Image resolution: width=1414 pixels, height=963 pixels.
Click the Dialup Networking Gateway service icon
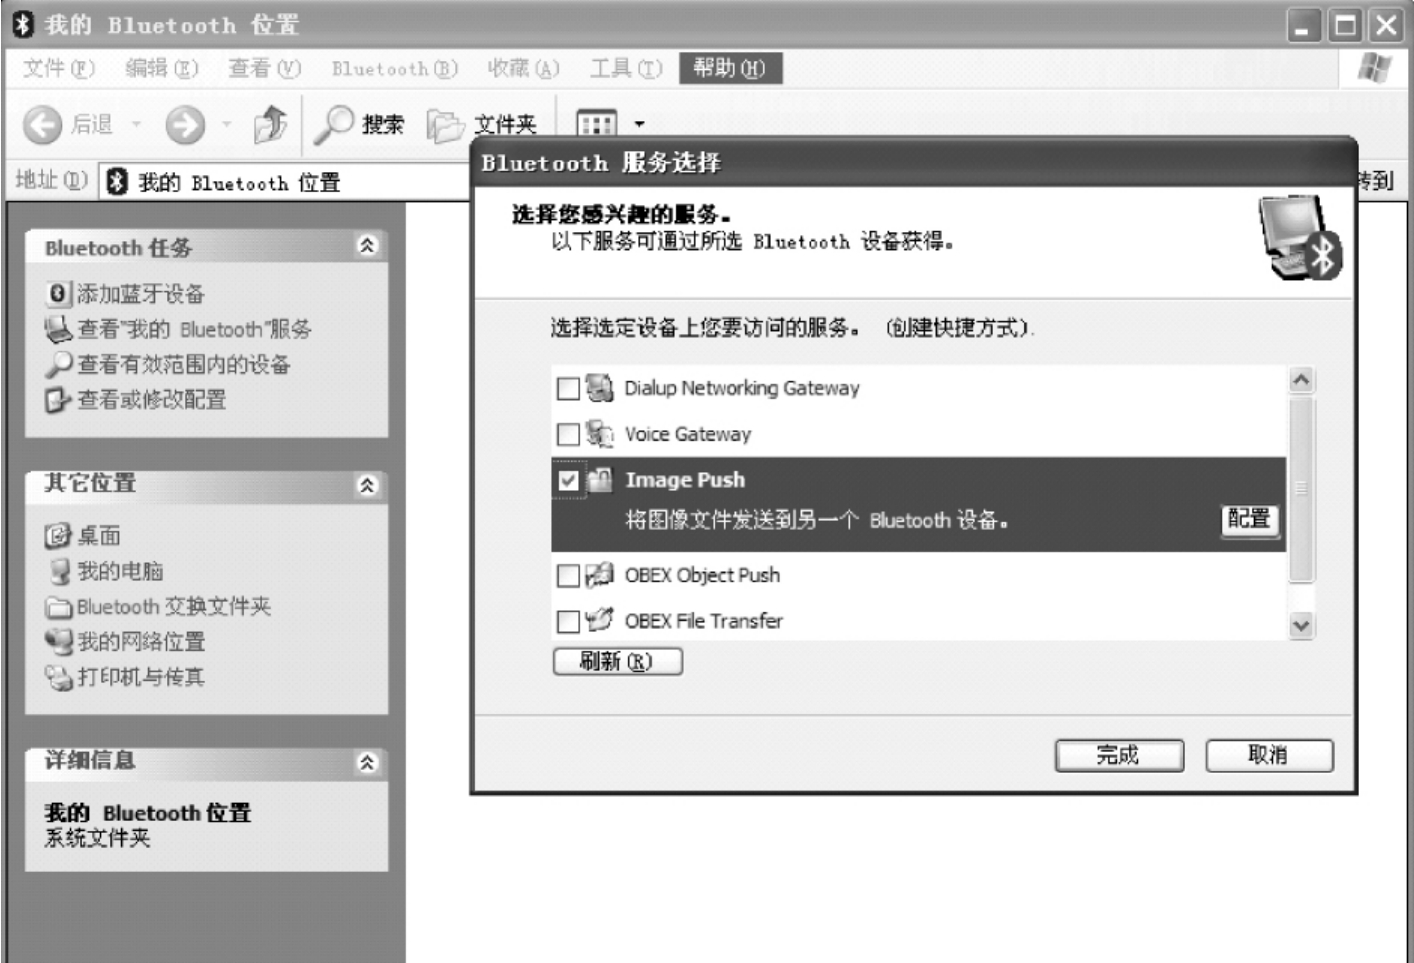(600, 387)
